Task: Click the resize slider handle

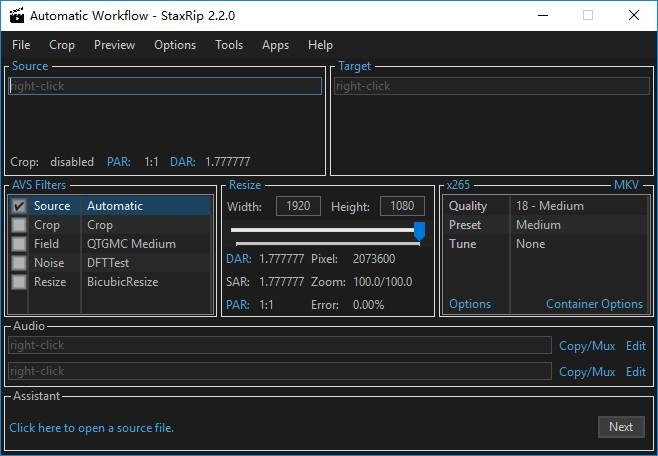Action: [419, 231]
